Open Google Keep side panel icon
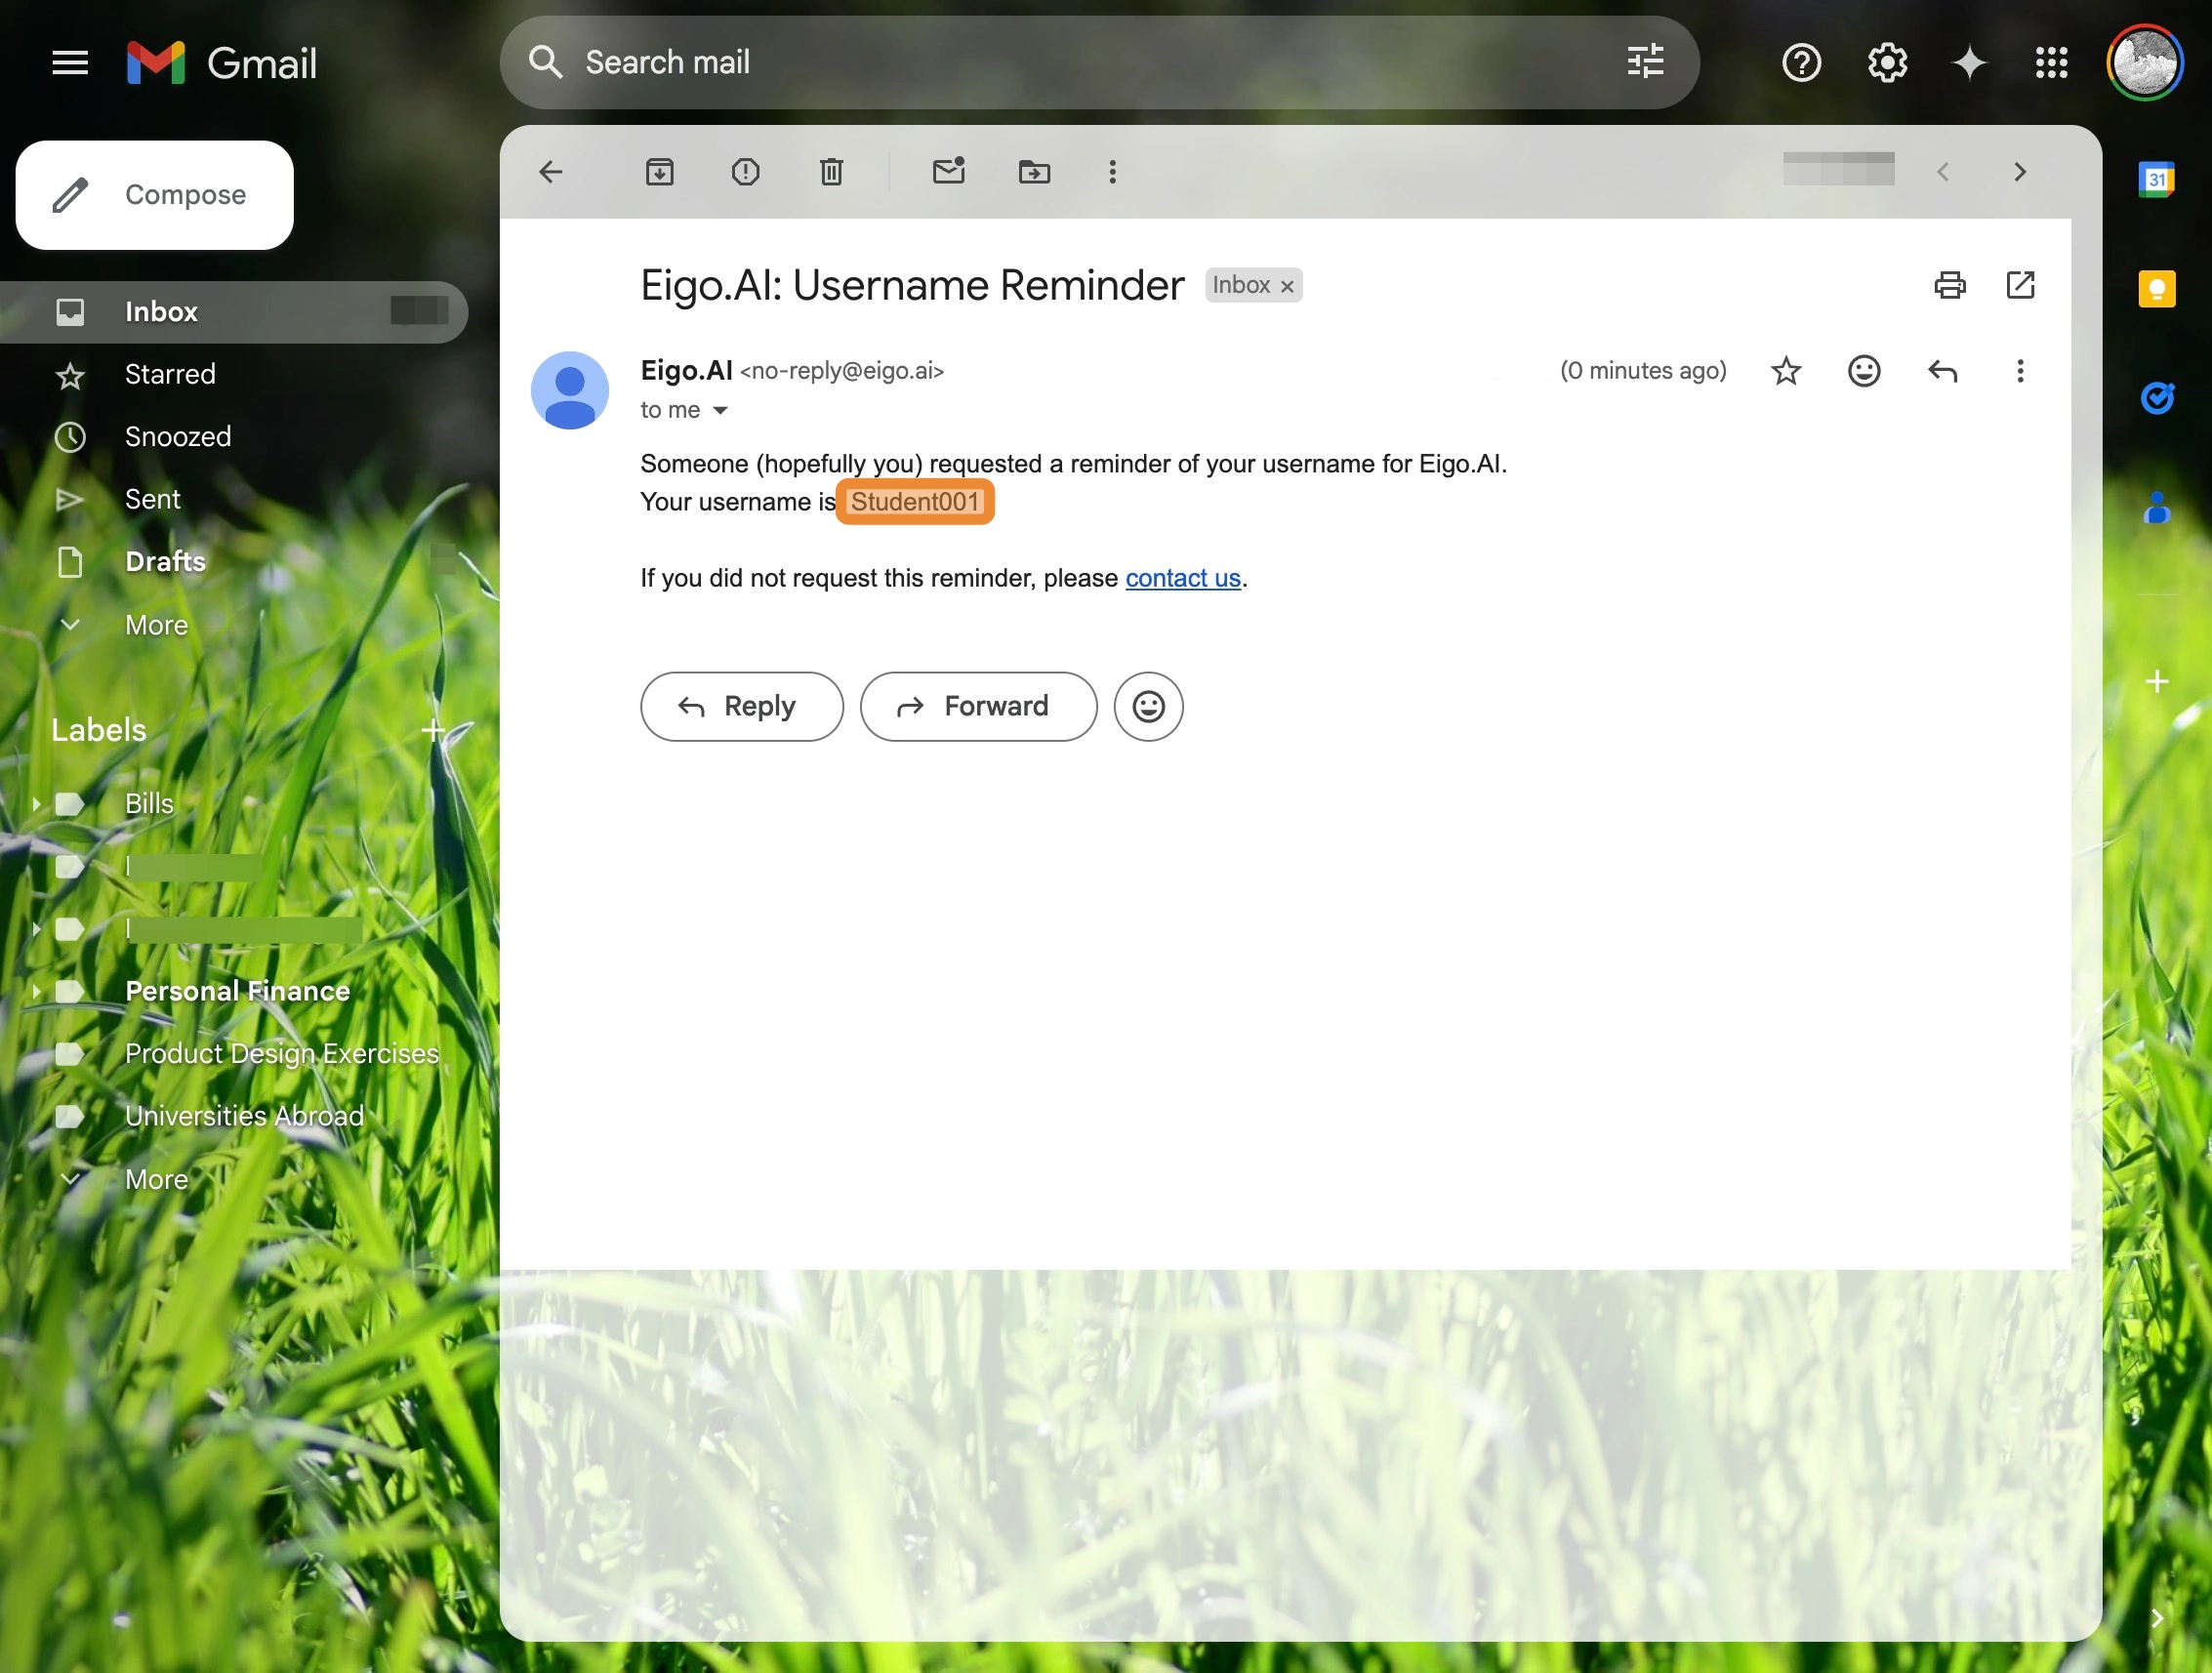Image resolution: width=2212 pixels, height=1673 pixels. [x=2156, y=289]
